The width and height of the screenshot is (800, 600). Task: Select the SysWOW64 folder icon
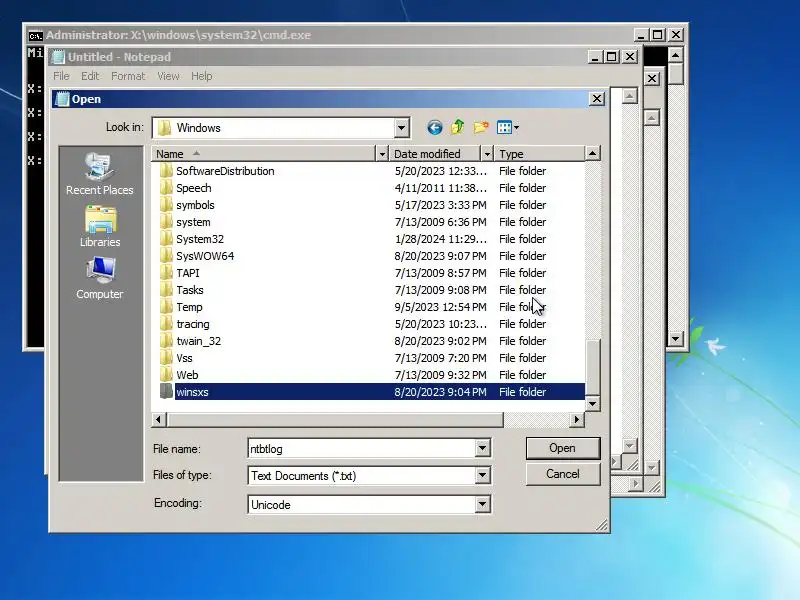(166, 256)
